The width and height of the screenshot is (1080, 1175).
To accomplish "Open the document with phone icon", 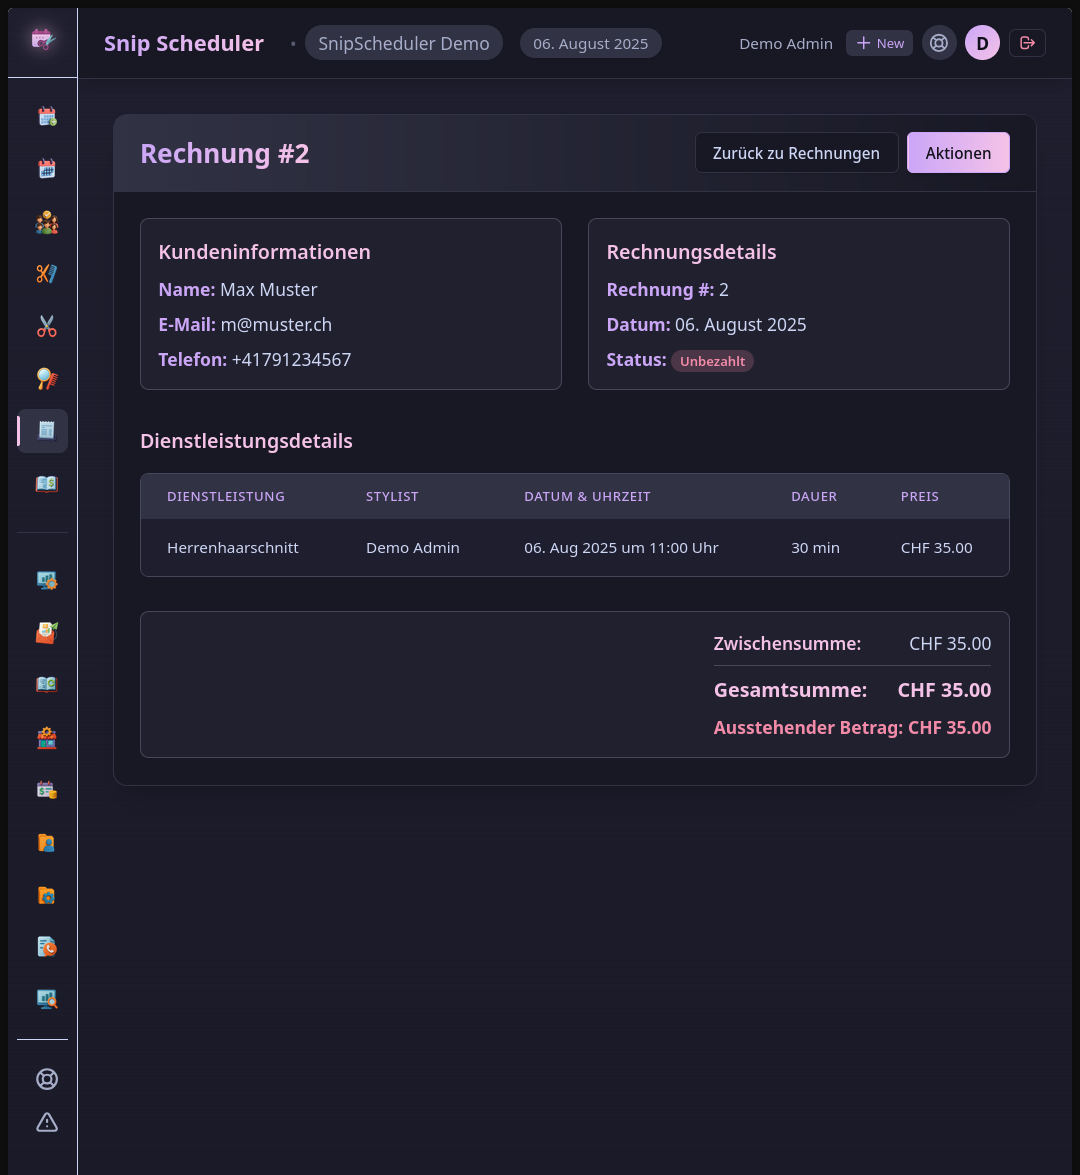I will tap(47, 946).
